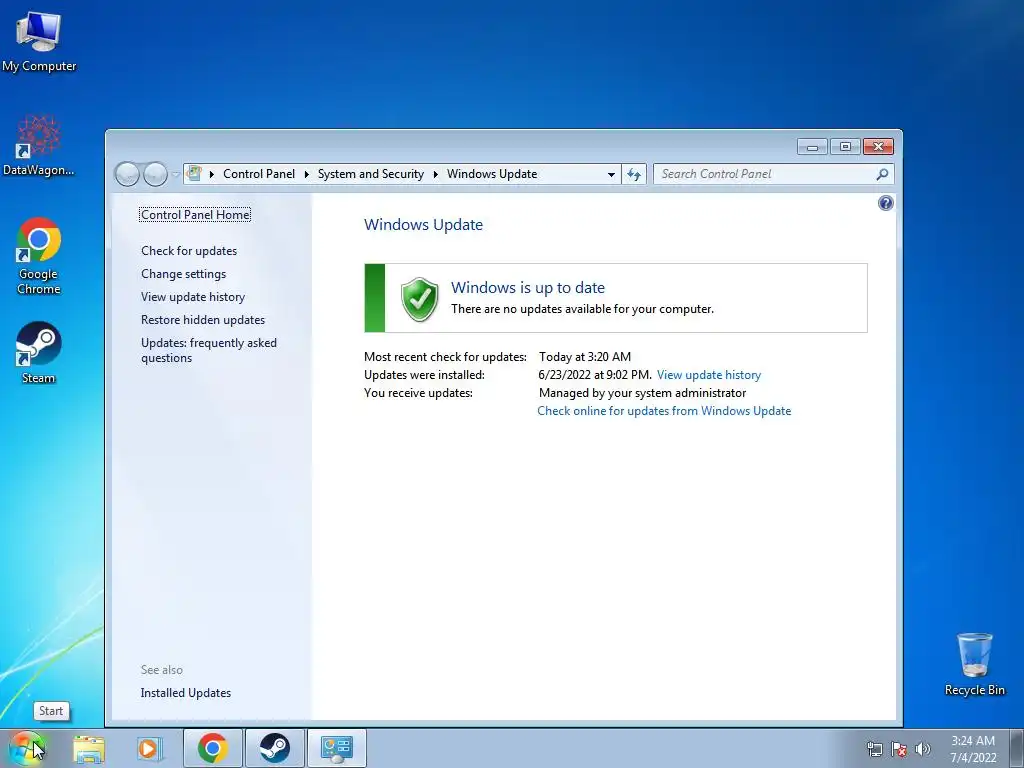1024x768 pixels.
Task: Expand arrow after System and Security breadcrumb
Action: click(436, 174)
